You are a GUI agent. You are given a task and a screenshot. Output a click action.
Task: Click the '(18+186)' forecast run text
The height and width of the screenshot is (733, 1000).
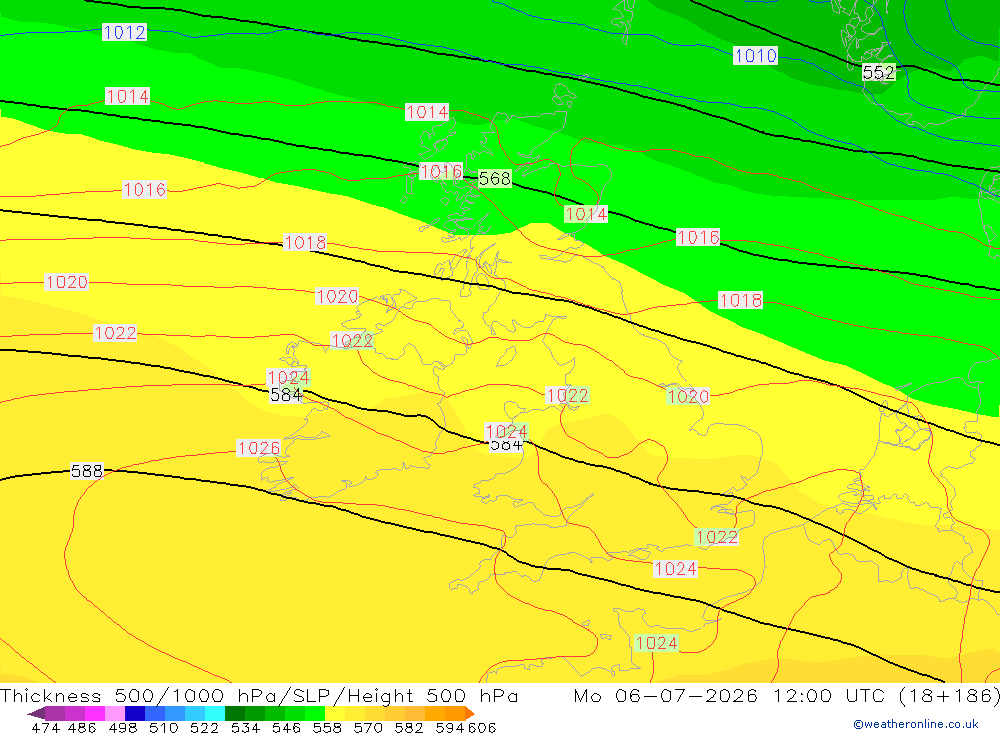click(x=949, y=695)
